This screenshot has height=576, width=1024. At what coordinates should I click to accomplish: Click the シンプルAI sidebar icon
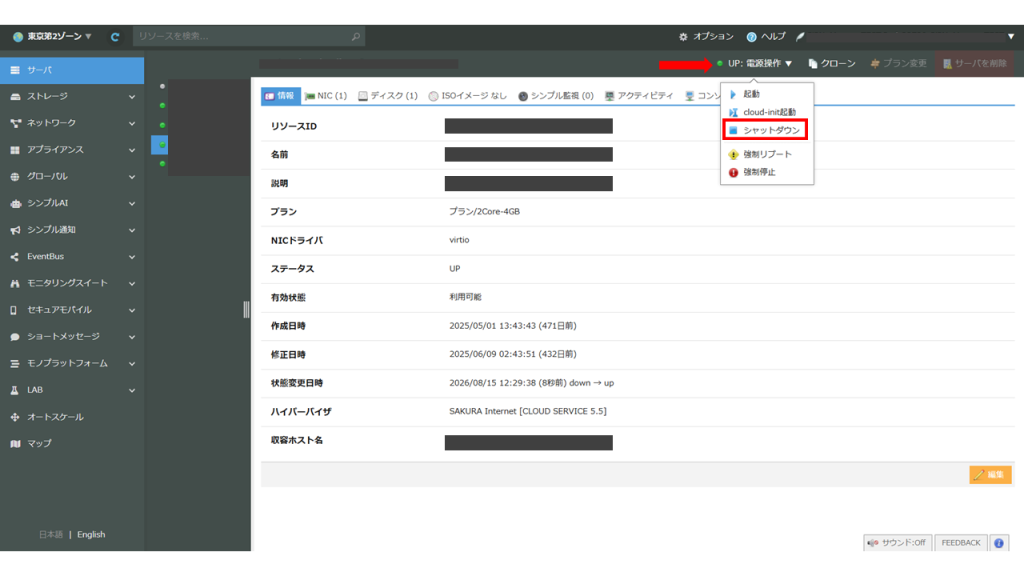[x=15, y=204]
